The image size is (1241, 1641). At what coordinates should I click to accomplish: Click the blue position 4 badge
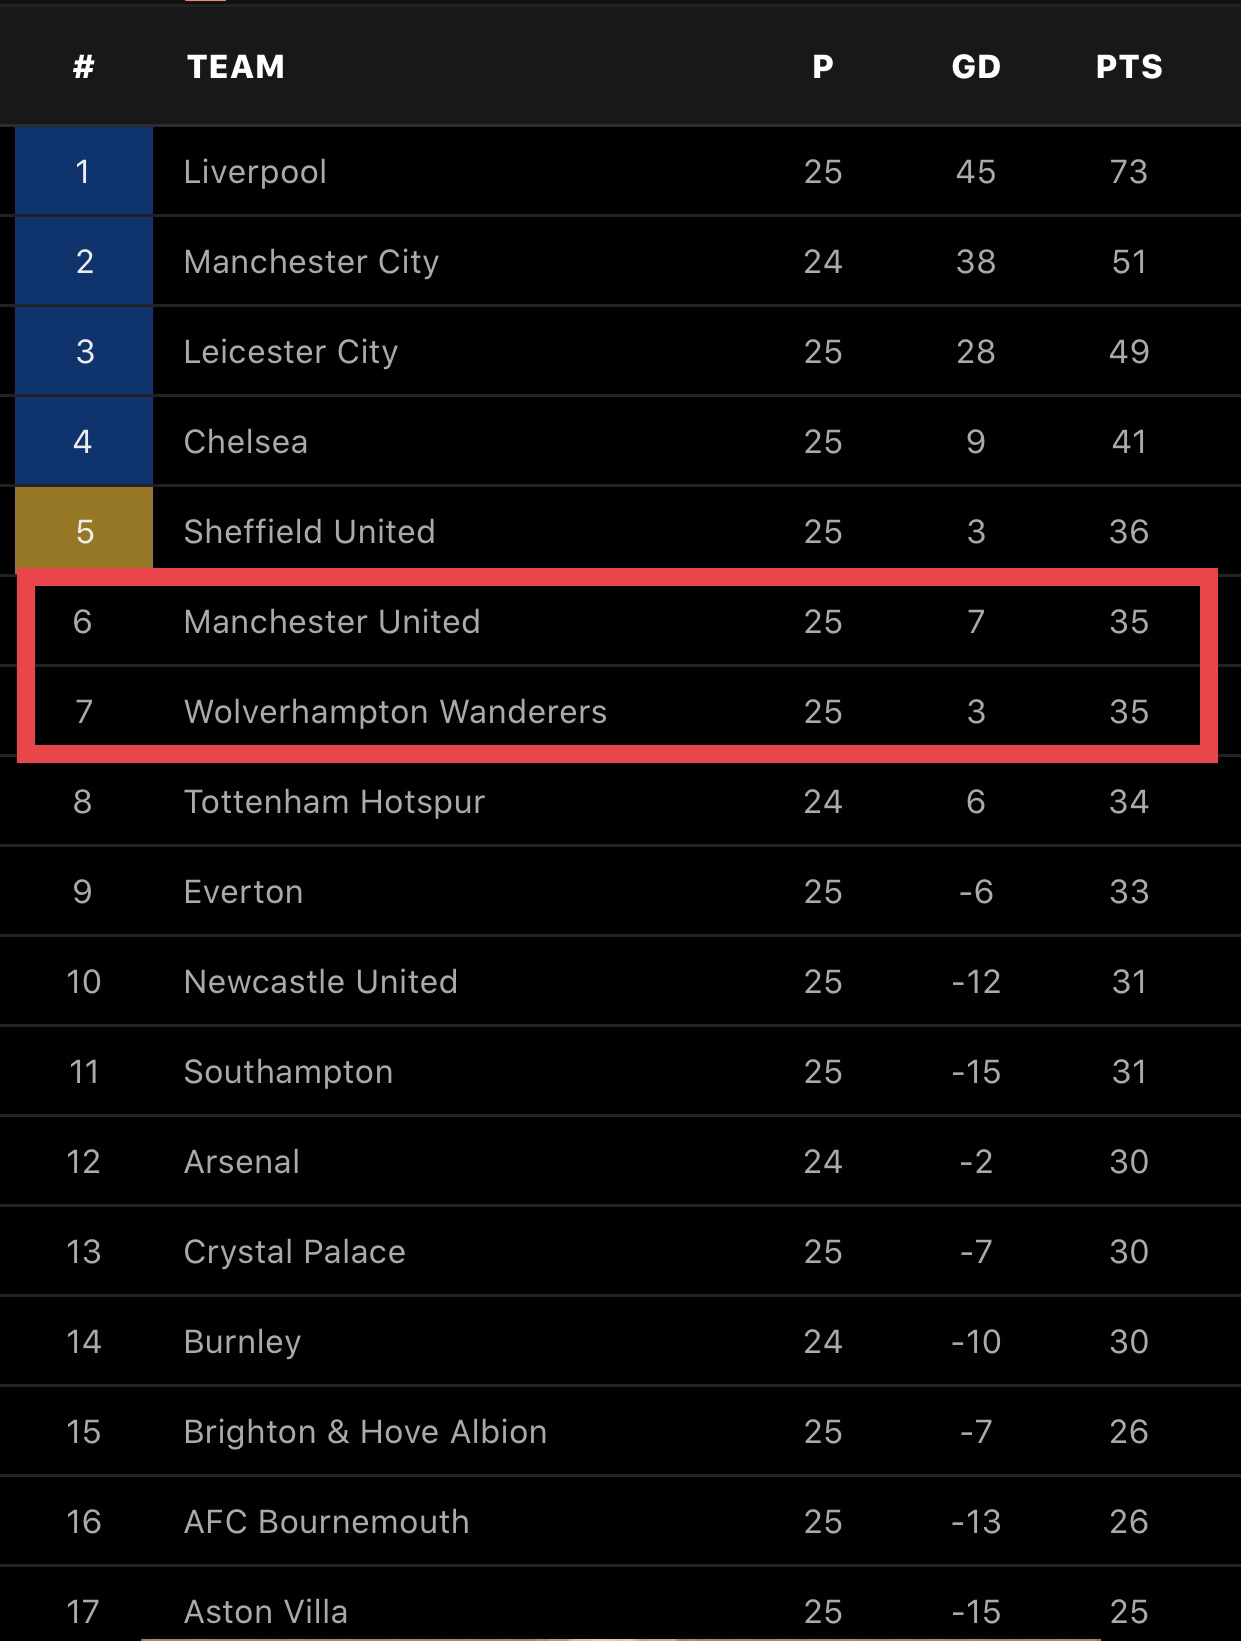[84, 442]
